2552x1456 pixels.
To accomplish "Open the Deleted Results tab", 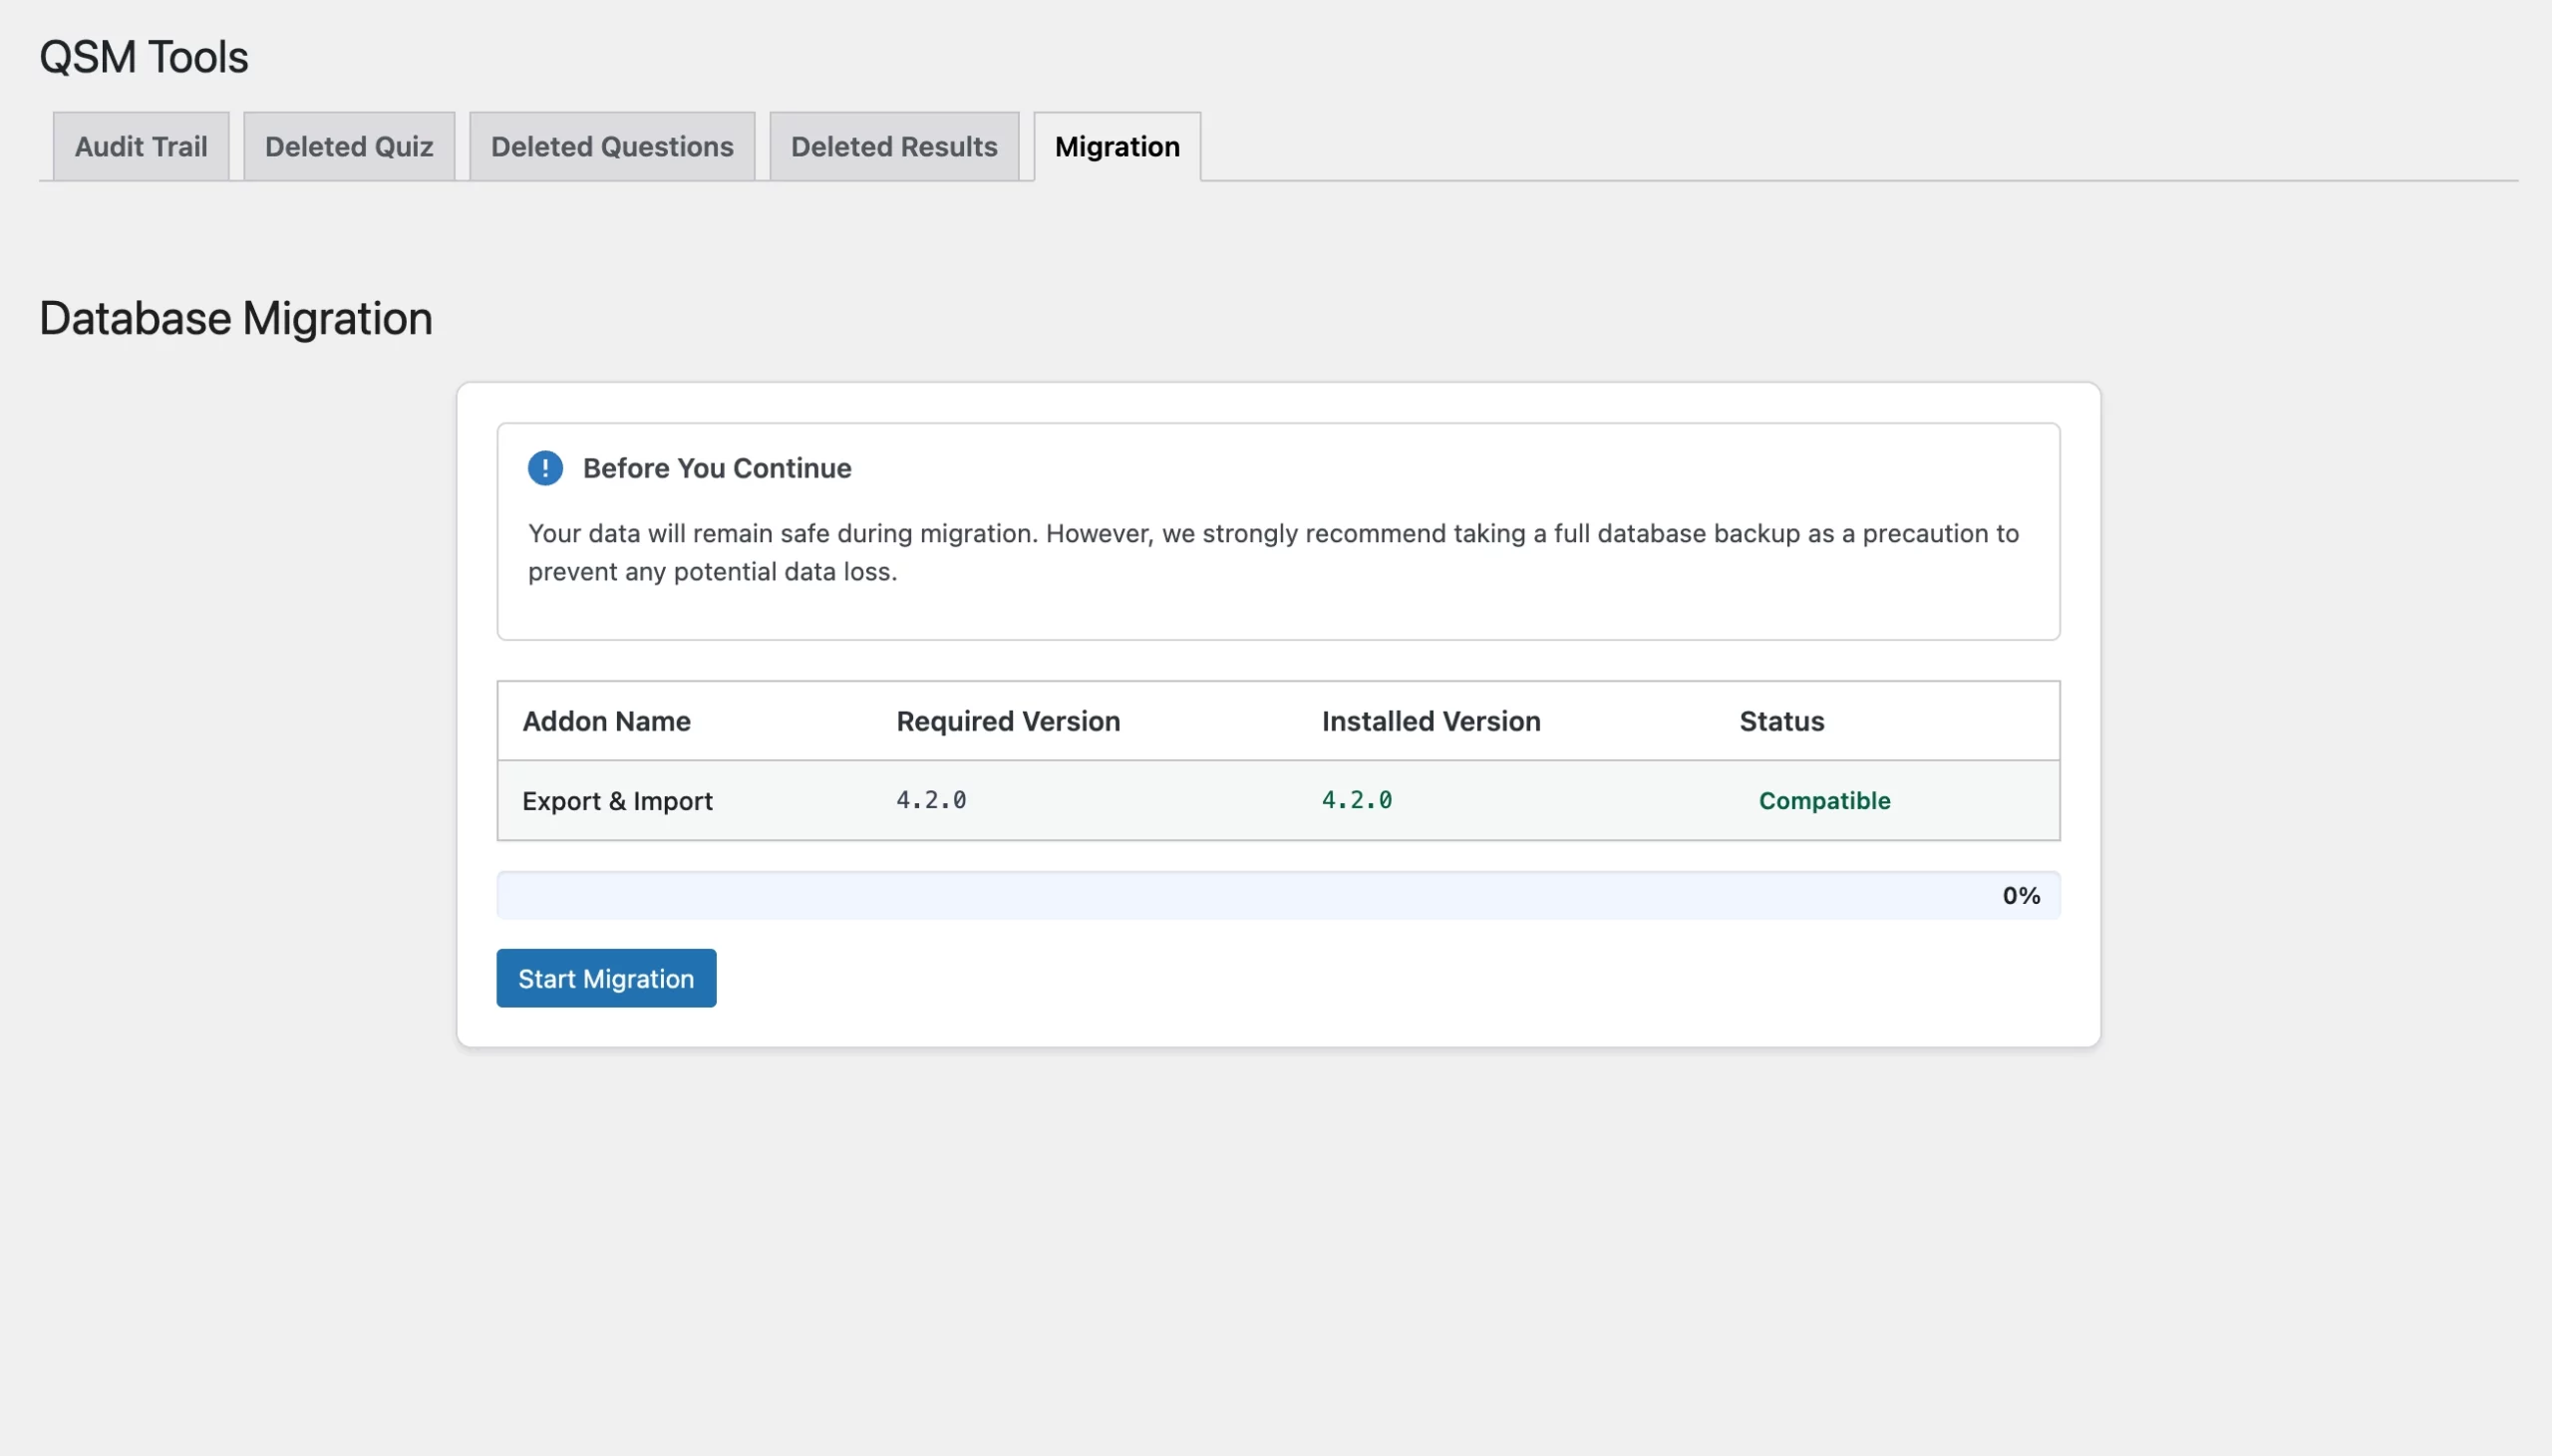I will click(893, 146).
